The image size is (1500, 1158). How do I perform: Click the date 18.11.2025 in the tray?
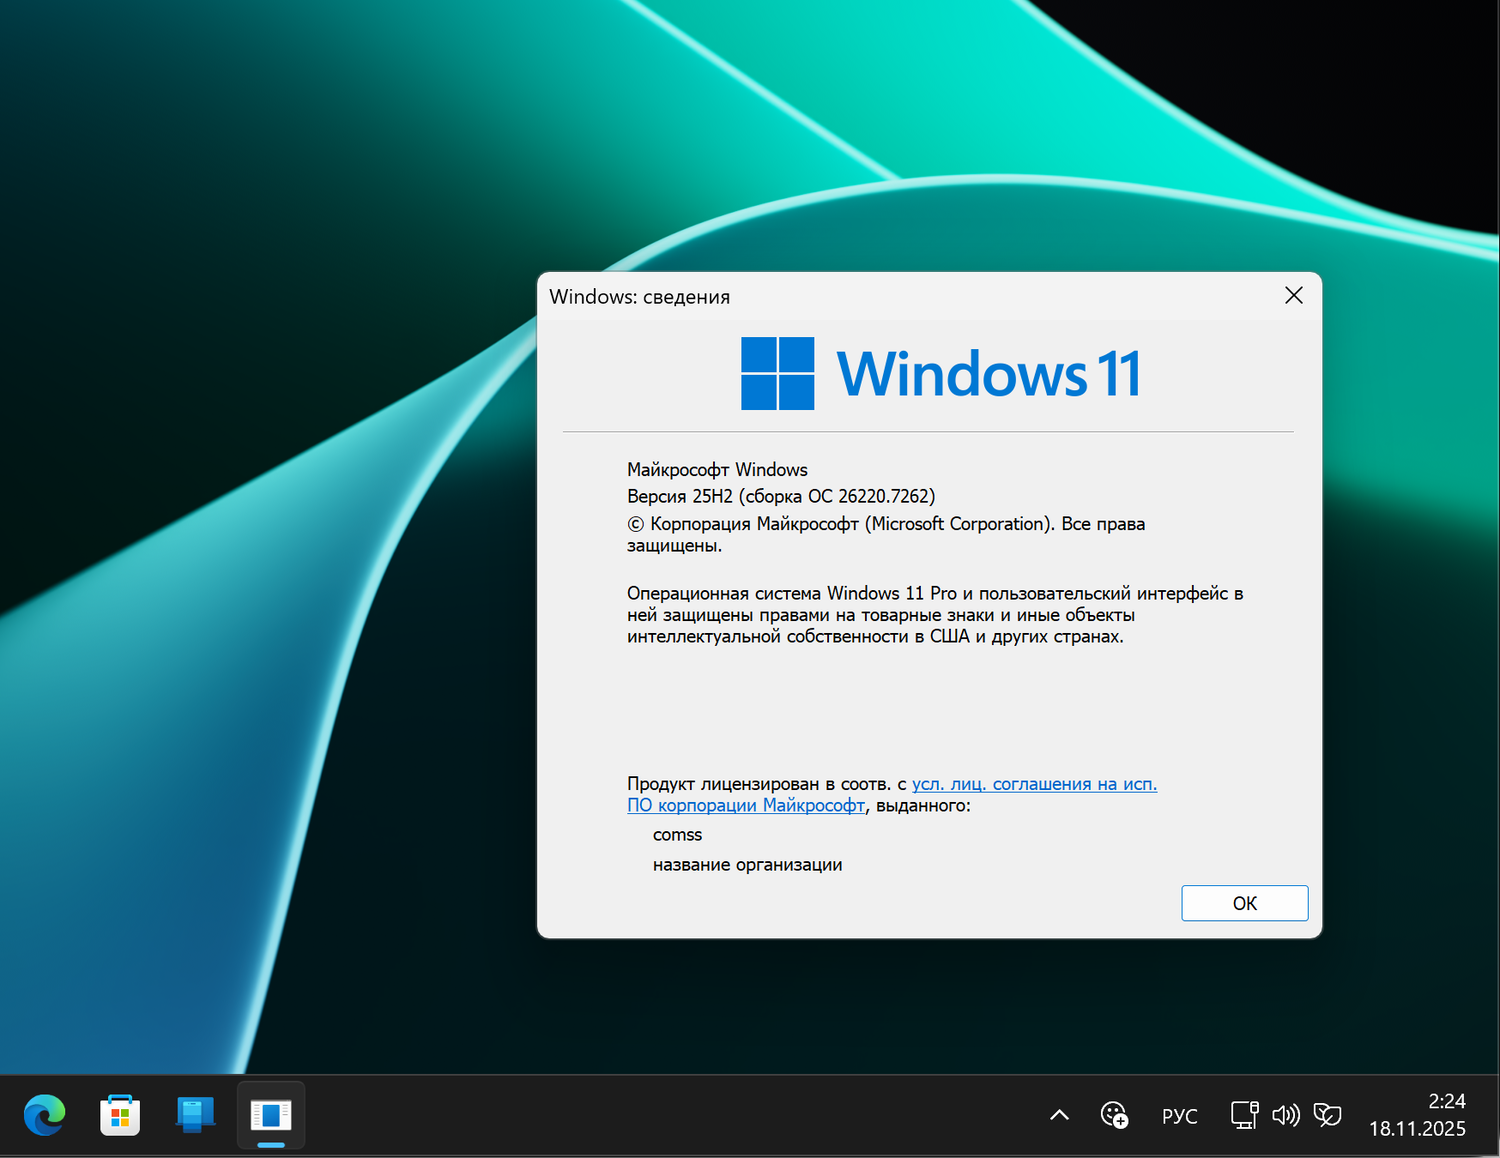1416,1128
